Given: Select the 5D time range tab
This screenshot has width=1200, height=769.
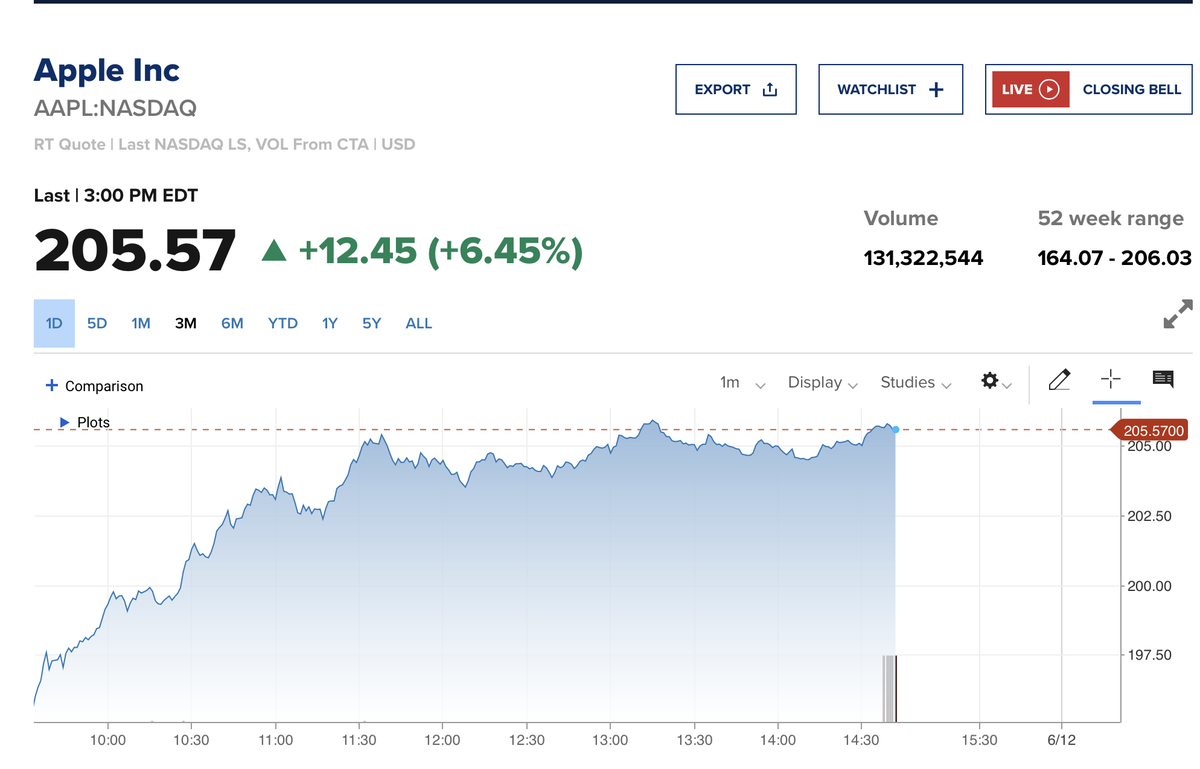Looking at the screenshot, I should point(97,323).
